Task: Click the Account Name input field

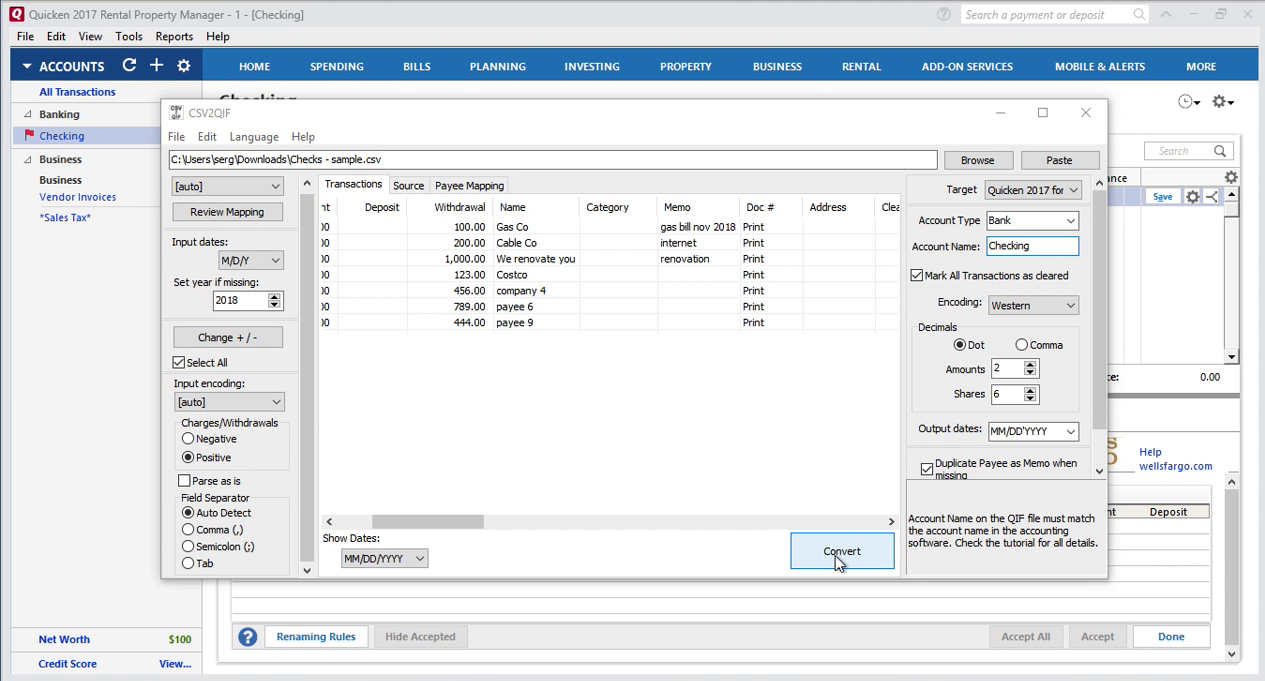Action: pos(1032,246)
